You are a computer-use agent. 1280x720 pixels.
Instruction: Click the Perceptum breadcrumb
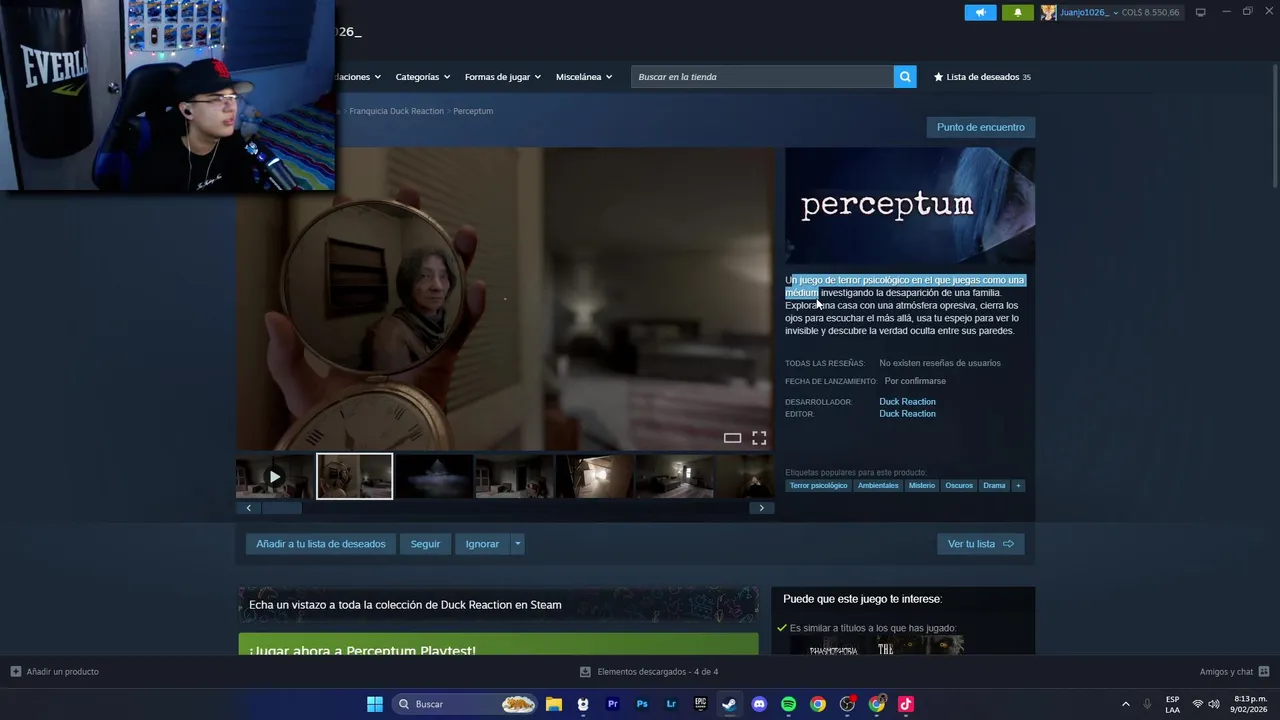click(473, 111)
